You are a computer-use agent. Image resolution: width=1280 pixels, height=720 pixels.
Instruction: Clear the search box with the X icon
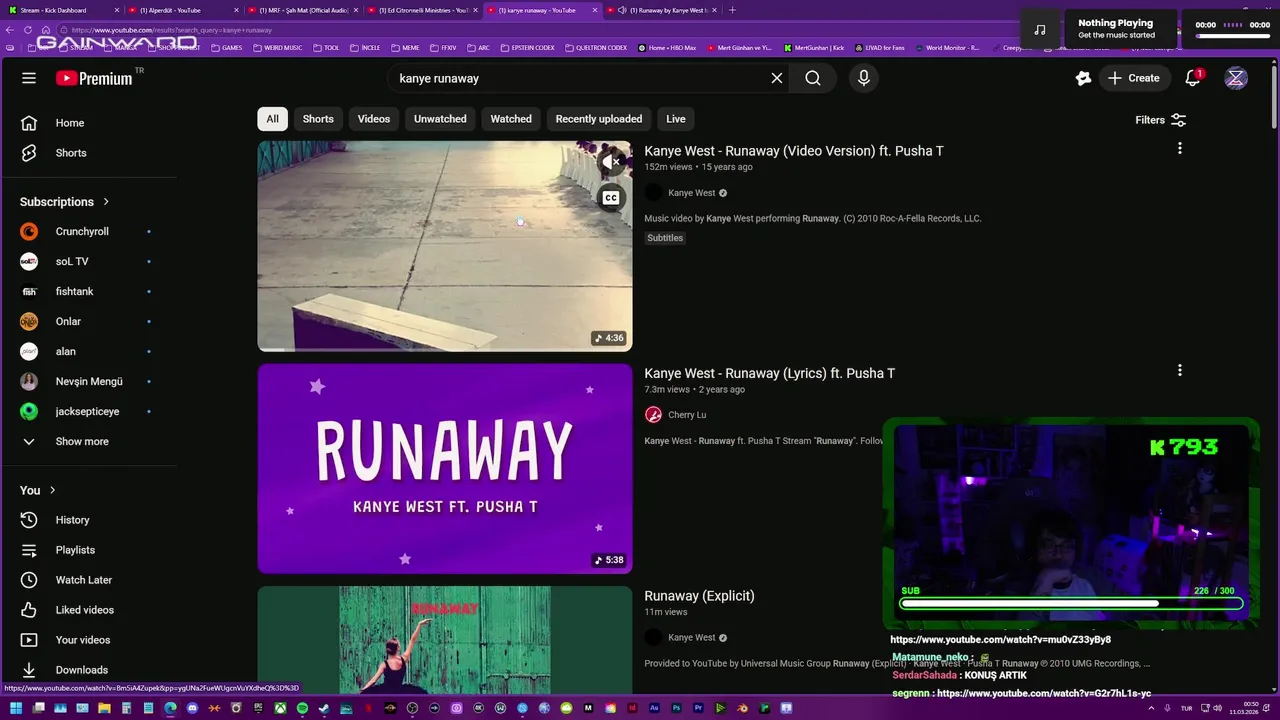pos(776,78)
